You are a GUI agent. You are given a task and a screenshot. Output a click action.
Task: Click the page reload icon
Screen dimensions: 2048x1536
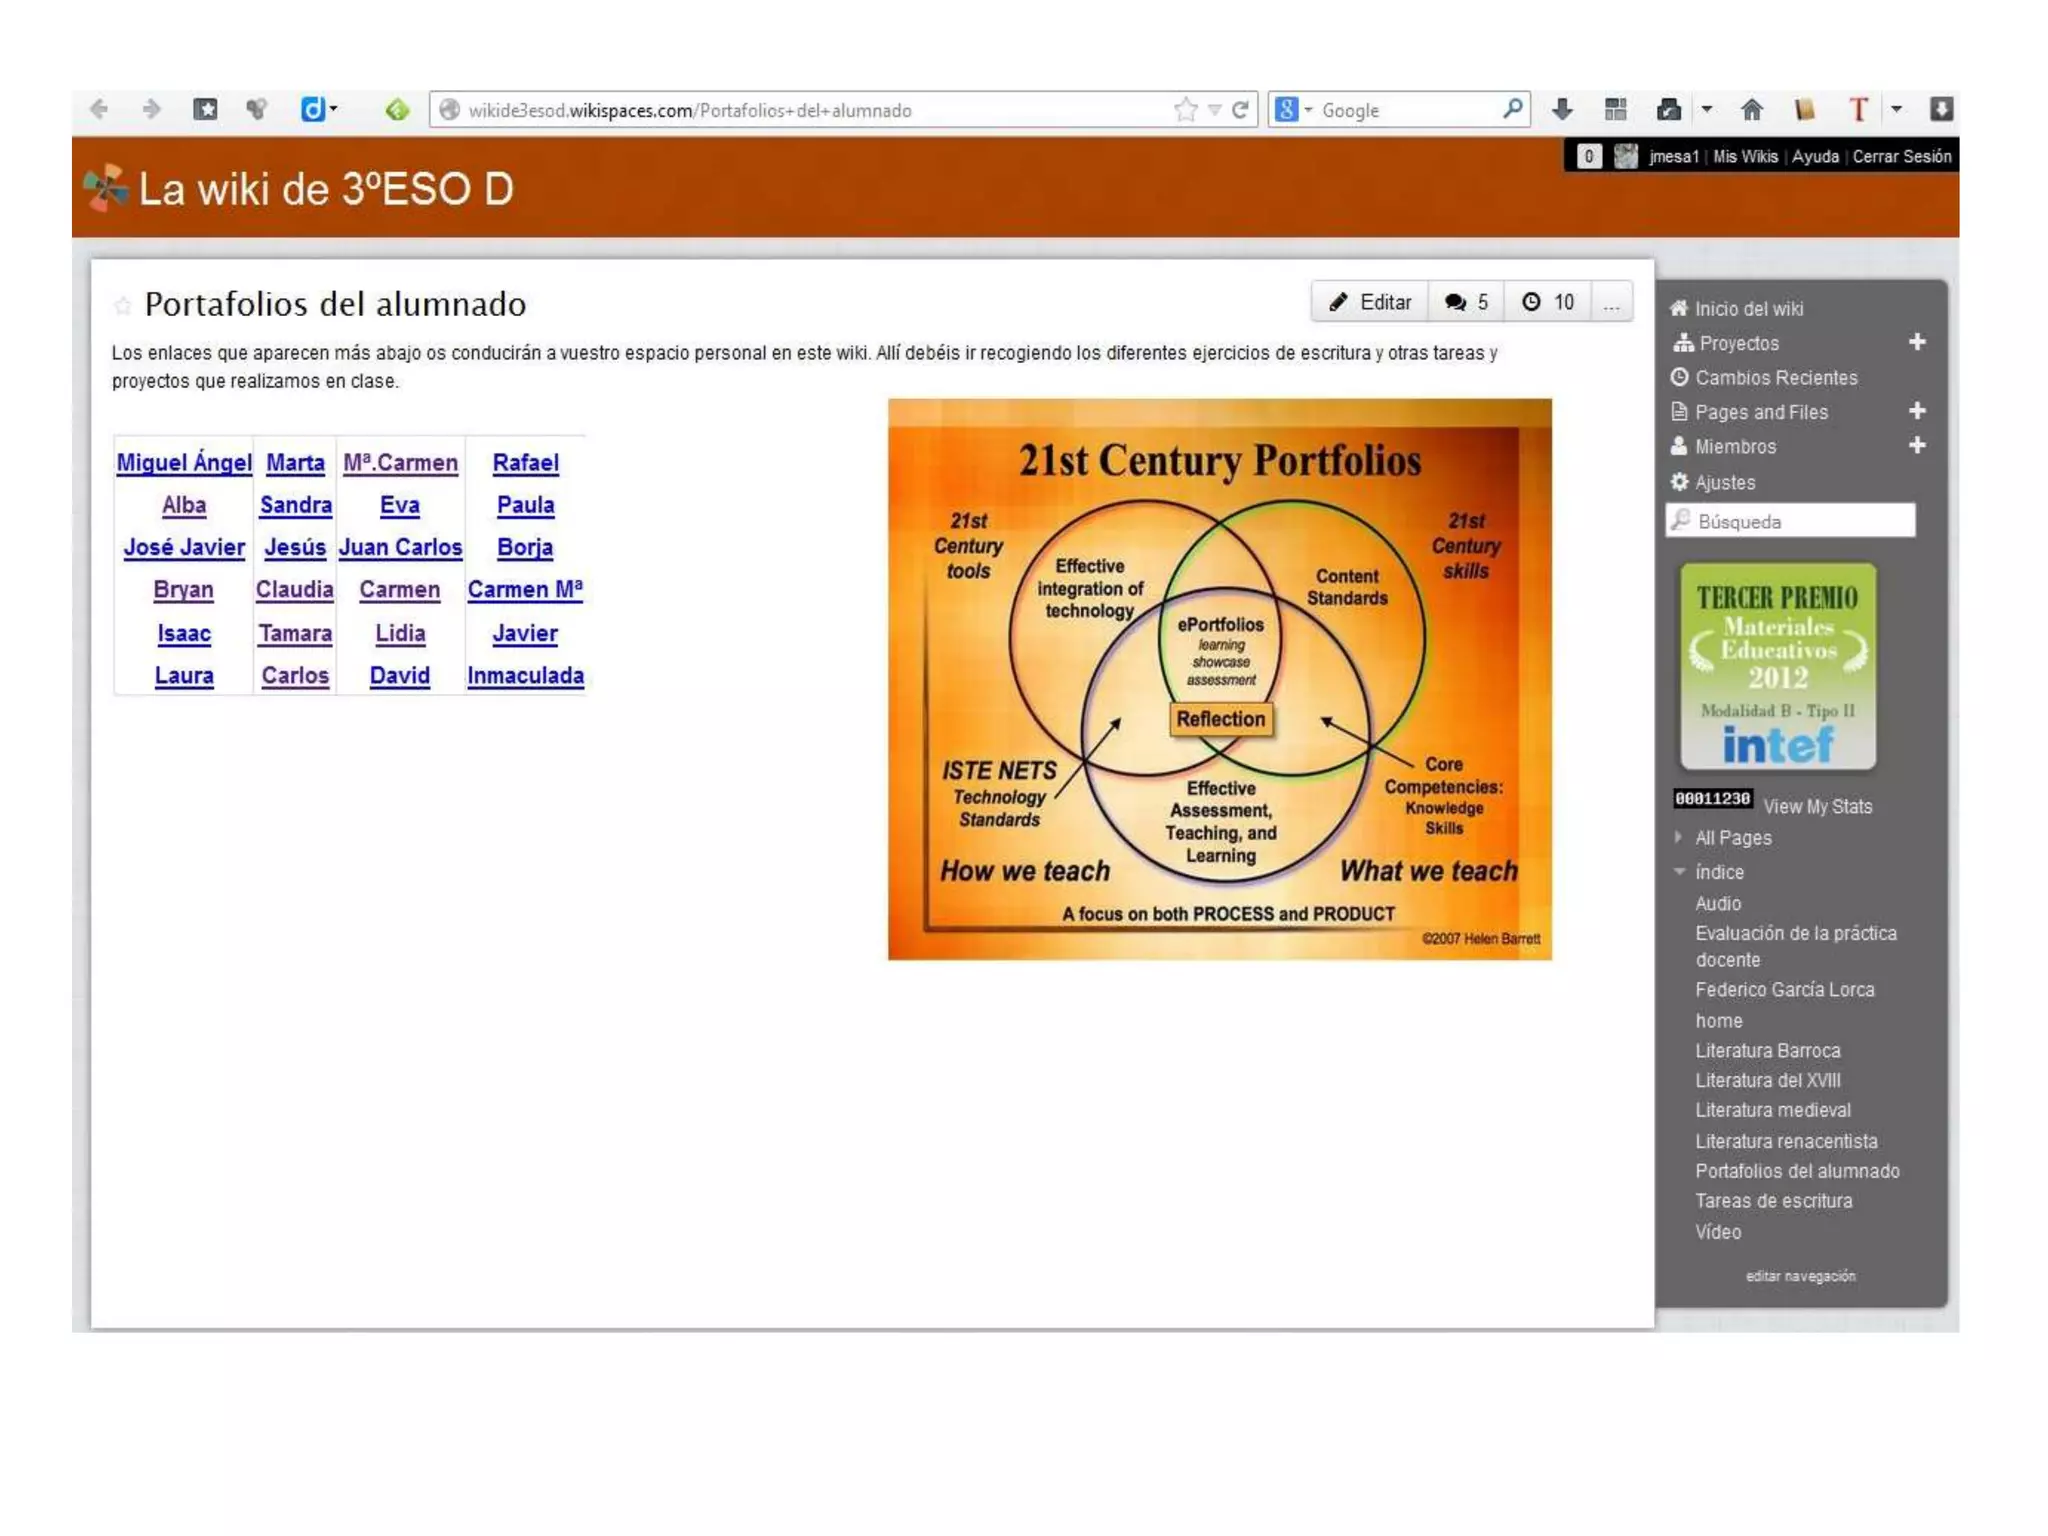pyautogui.click(x=1241, y=110)
